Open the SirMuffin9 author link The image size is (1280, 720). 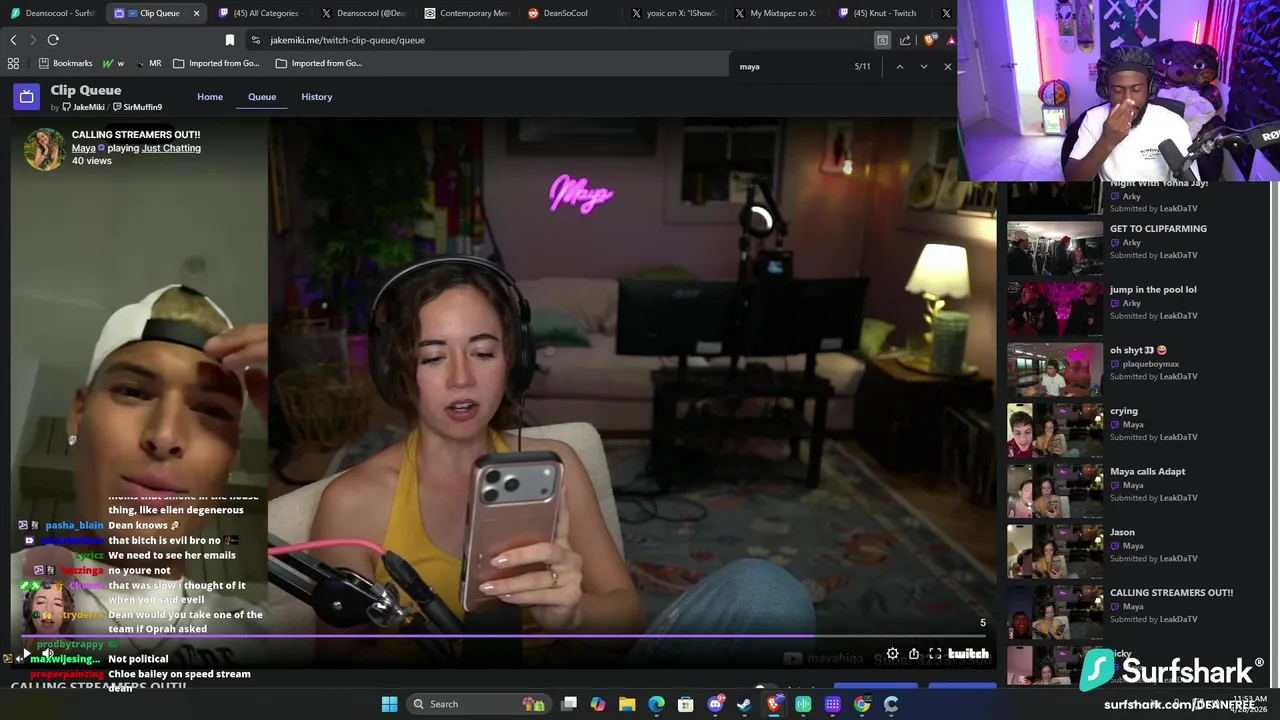click(137, 107)
